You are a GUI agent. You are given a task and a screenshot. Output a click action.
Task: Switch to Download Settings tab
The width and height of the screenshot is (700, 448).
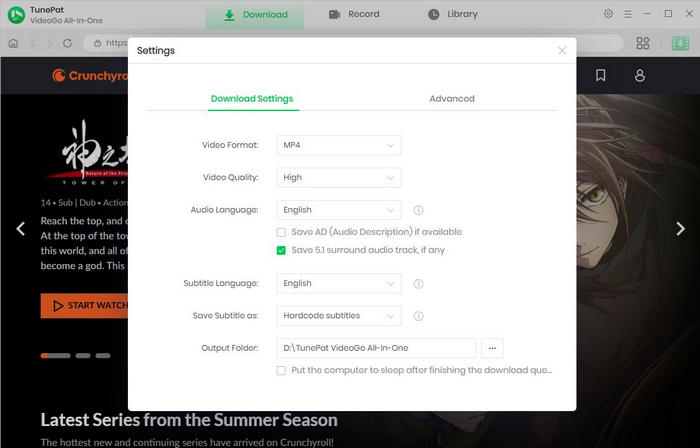252,99
